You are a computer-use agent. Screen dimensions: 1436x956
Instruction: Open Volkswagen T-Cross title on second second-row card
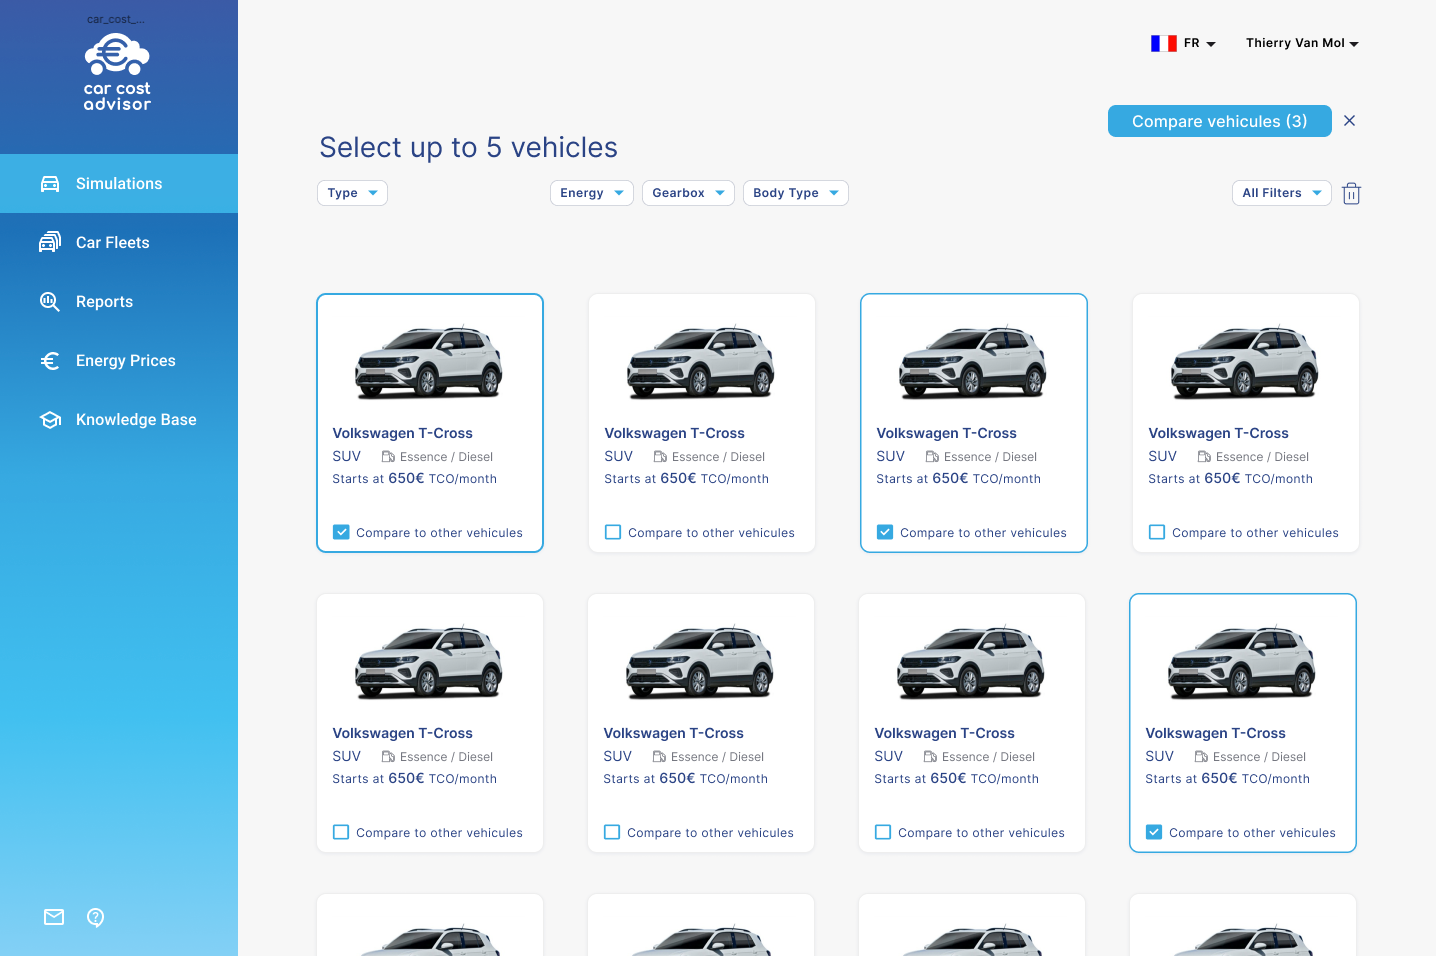point(673,733)
